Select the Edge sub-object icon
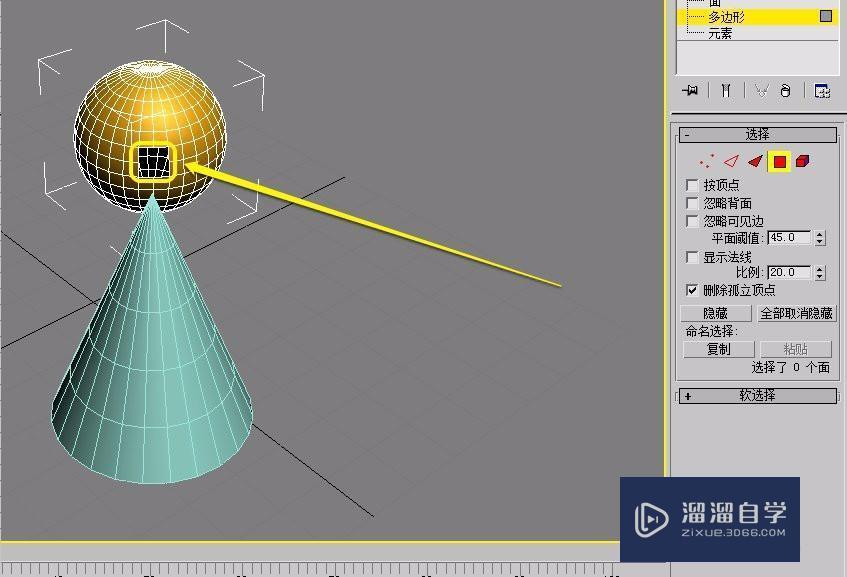The height and width of the screenshot is (577, 847). (x=730, y=160)
